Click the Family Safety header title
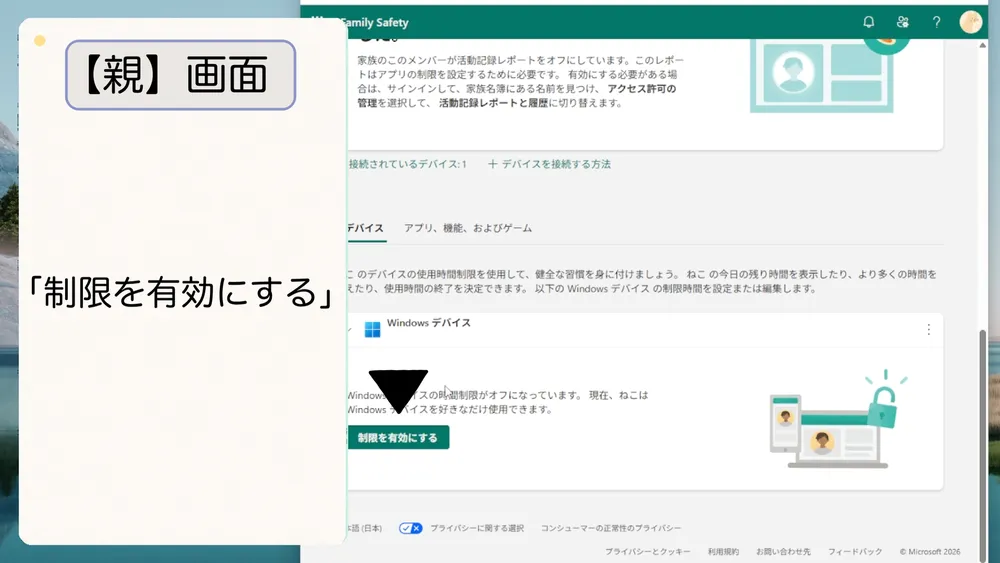 [374, 22]
